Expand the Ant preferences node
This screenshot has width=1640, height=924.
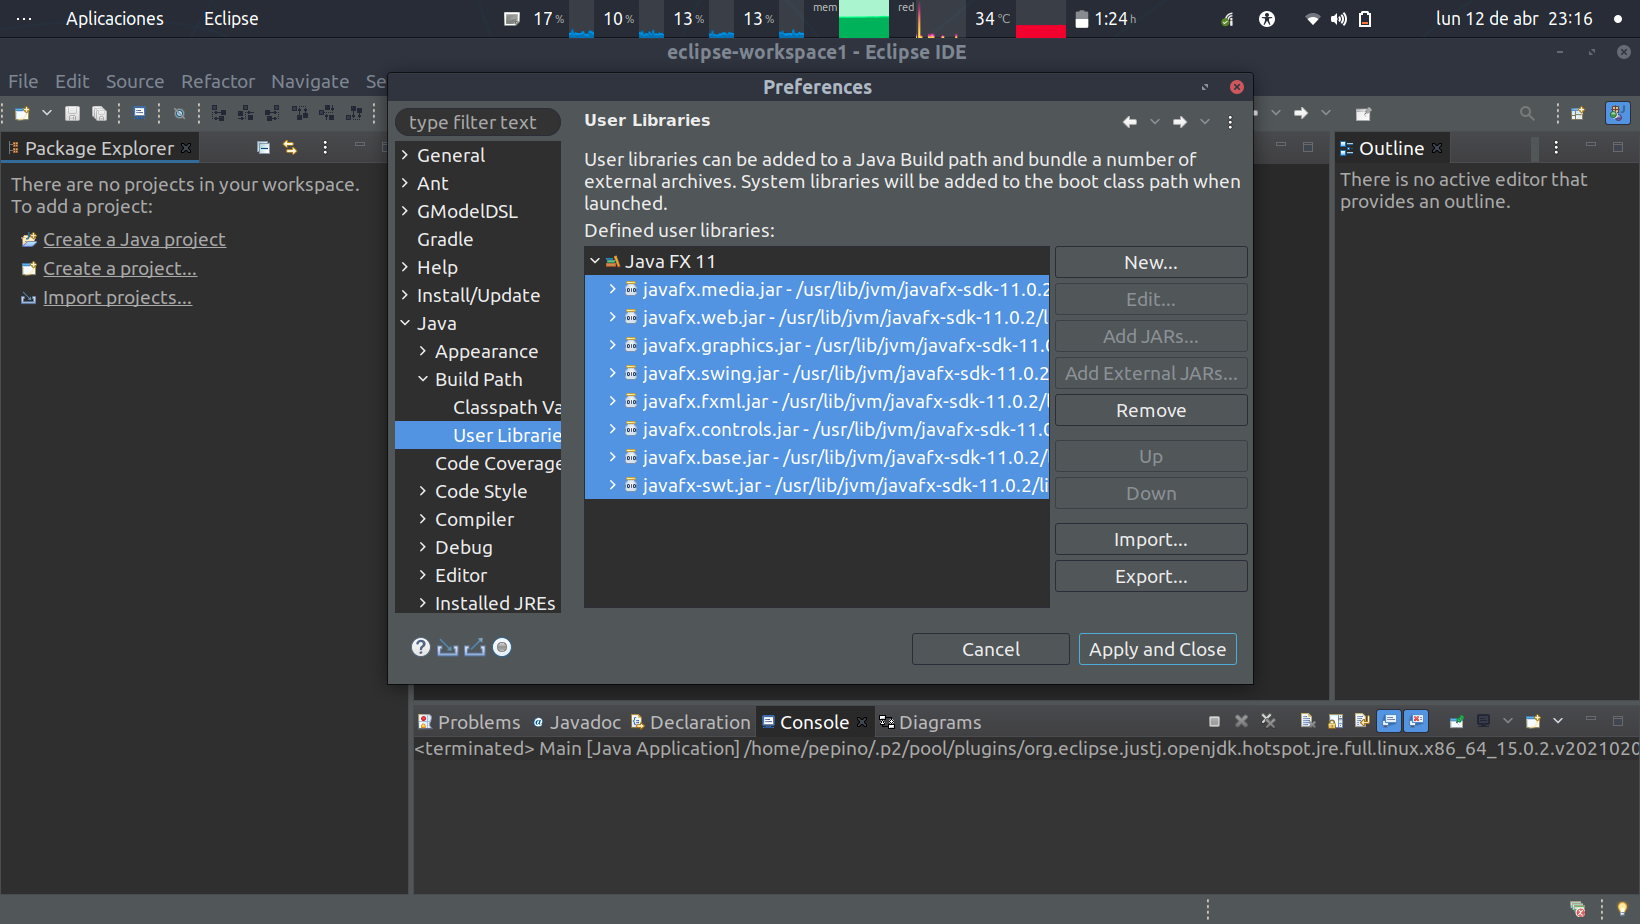point(405,183)
